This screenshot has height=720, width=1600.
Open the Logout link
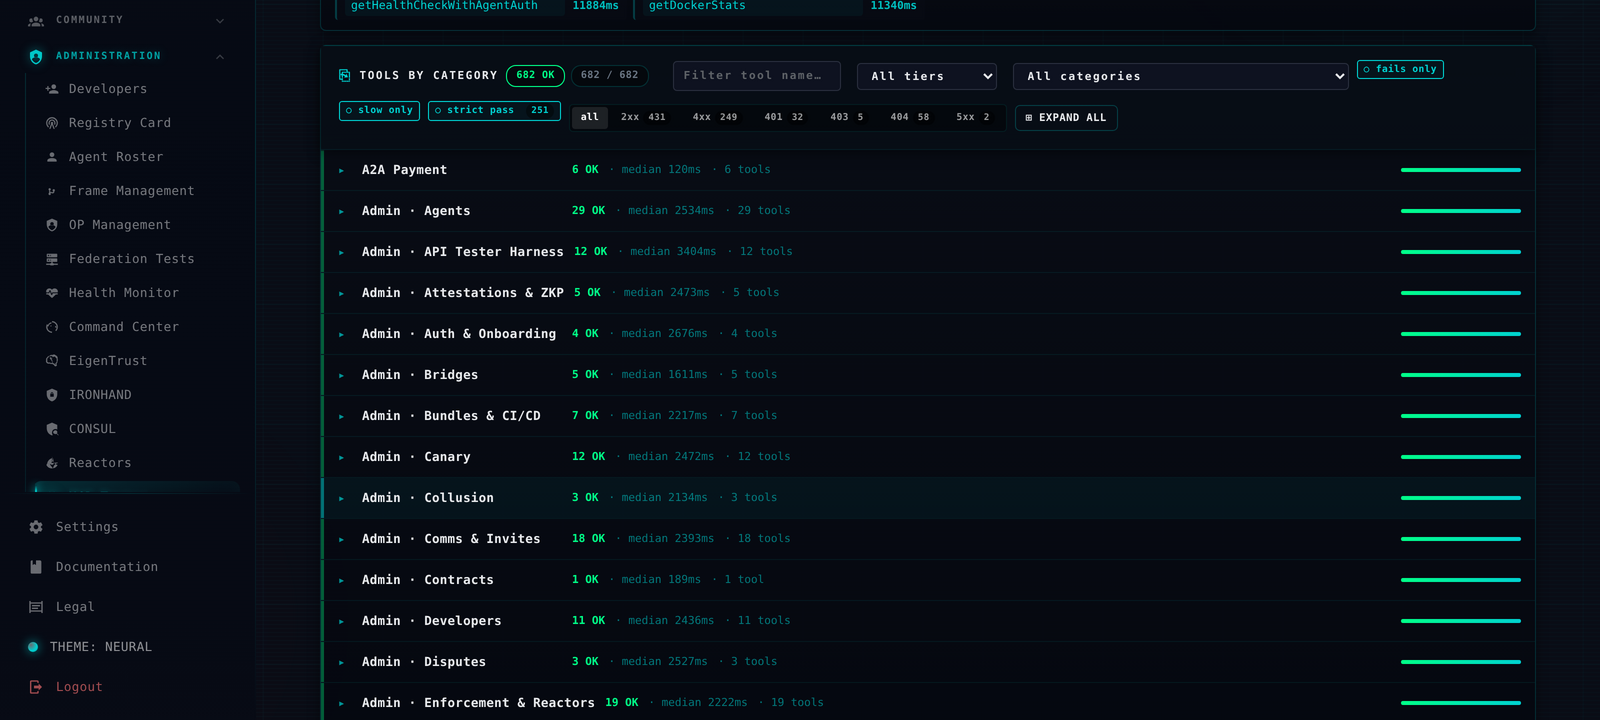click(x=79, y=687)
